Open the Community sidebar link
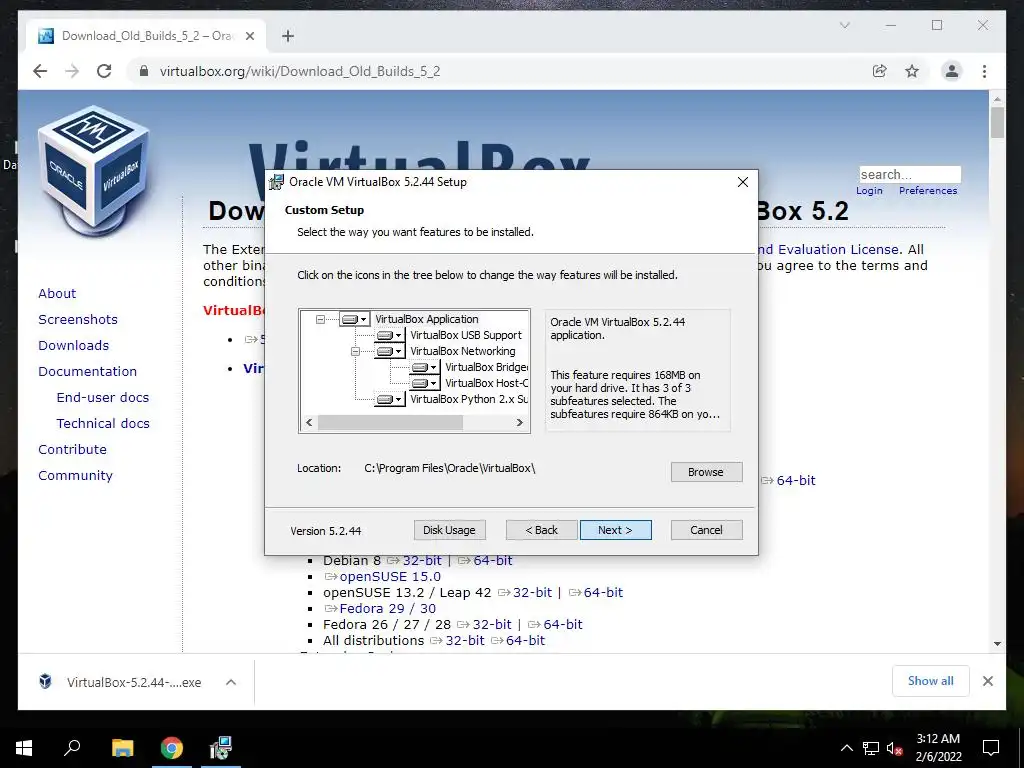The image size is (1024, 768). point(75,475)
